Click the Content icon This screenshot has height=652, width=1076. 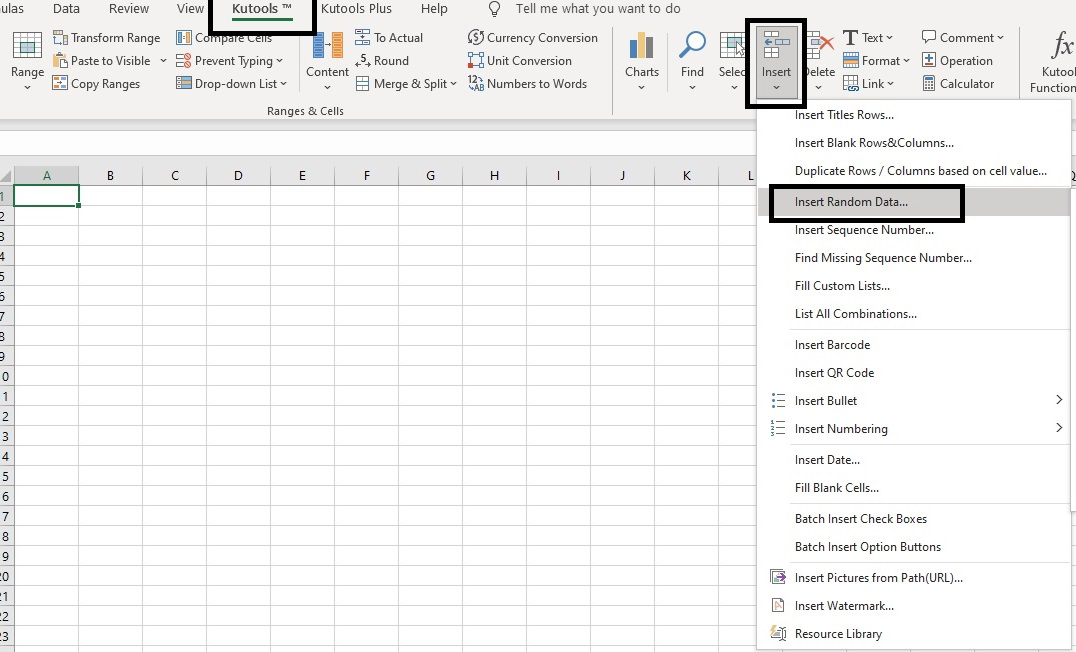point(327,45)
